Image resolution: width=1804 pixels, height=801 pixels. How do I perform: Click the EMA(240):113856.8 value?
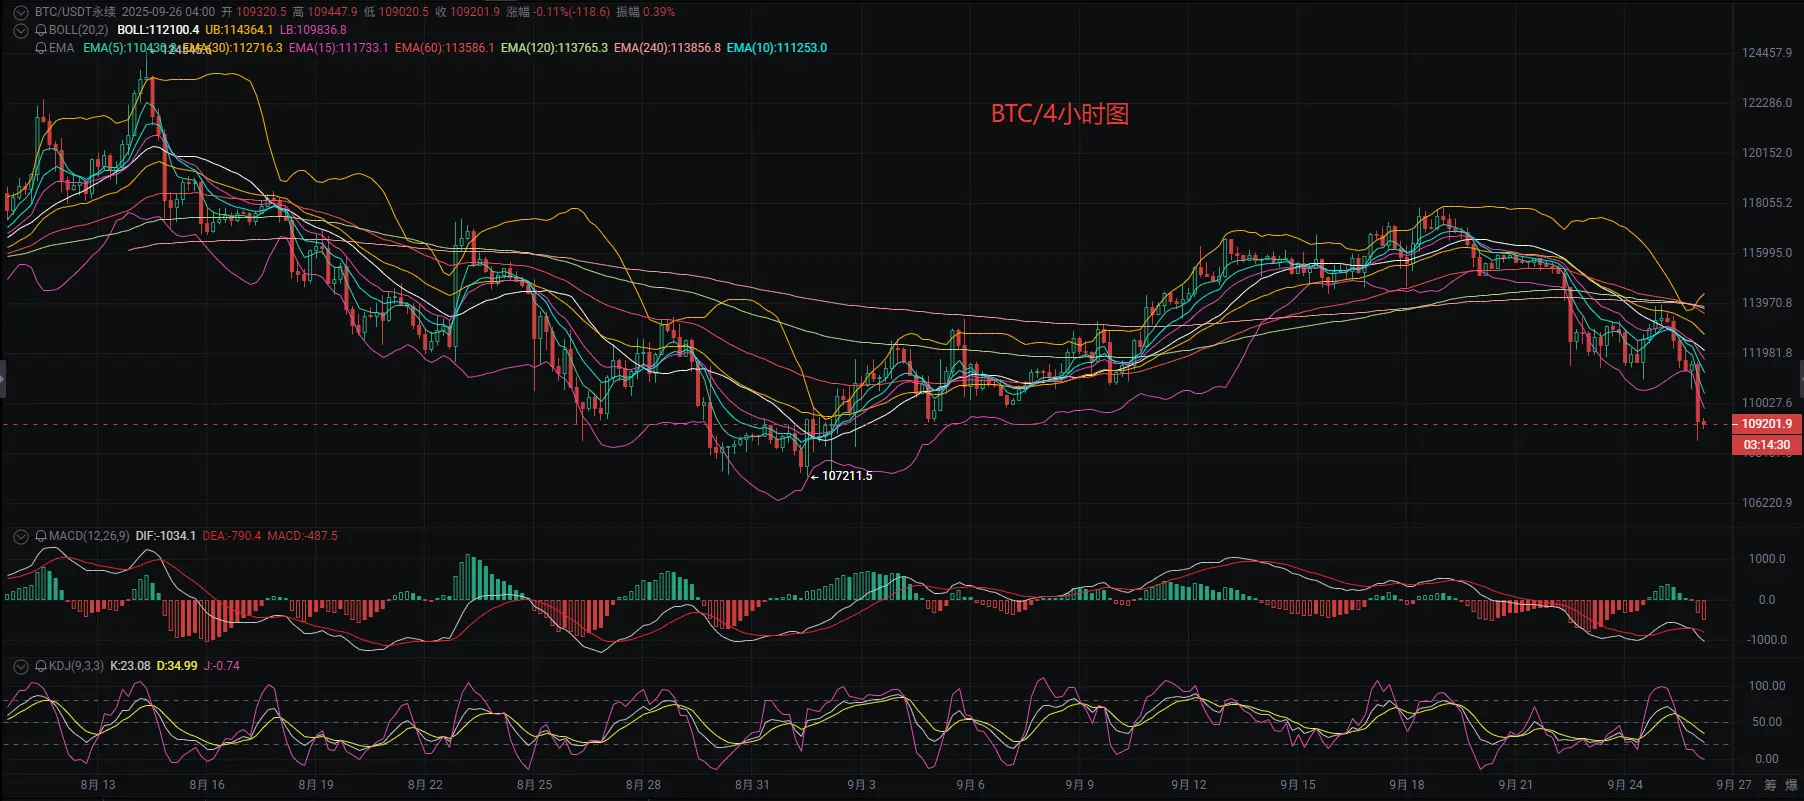click(x=667, y=48)
